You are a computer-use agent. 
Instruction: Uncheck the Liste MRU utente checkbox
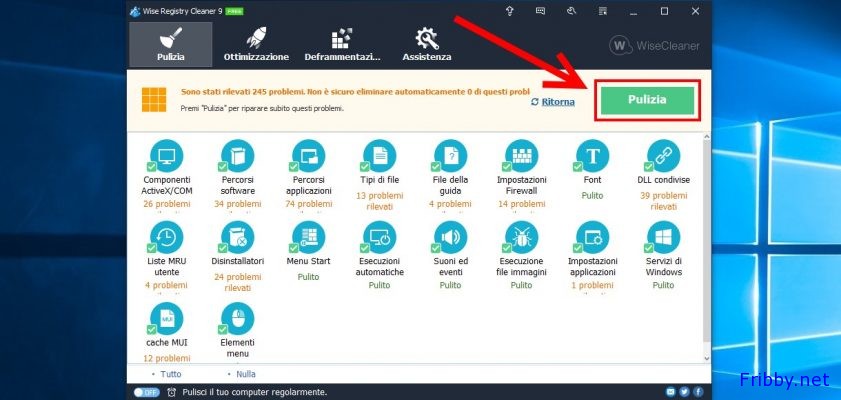click(x=152, y=249)
